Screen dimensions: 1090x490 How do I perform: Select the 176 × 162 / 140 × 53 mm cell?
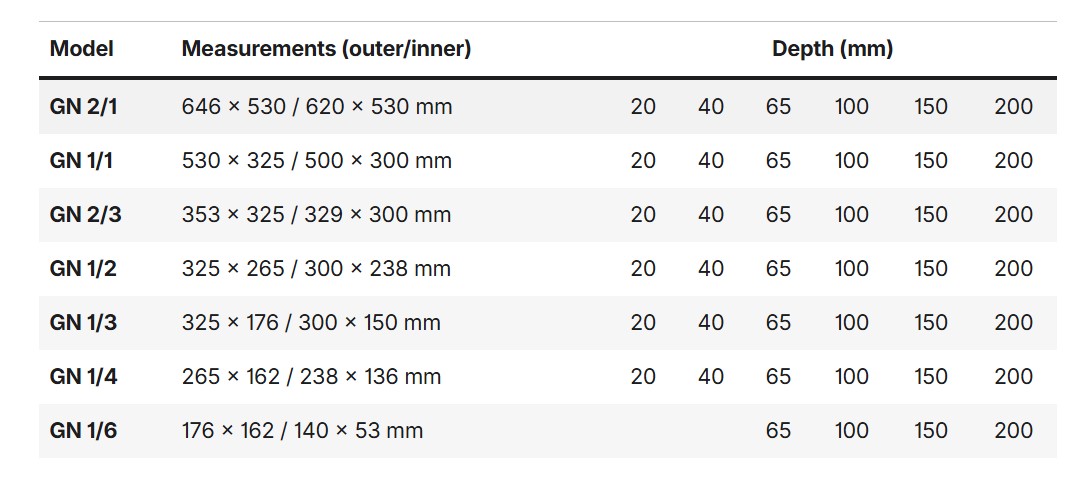tap(302, 430)
